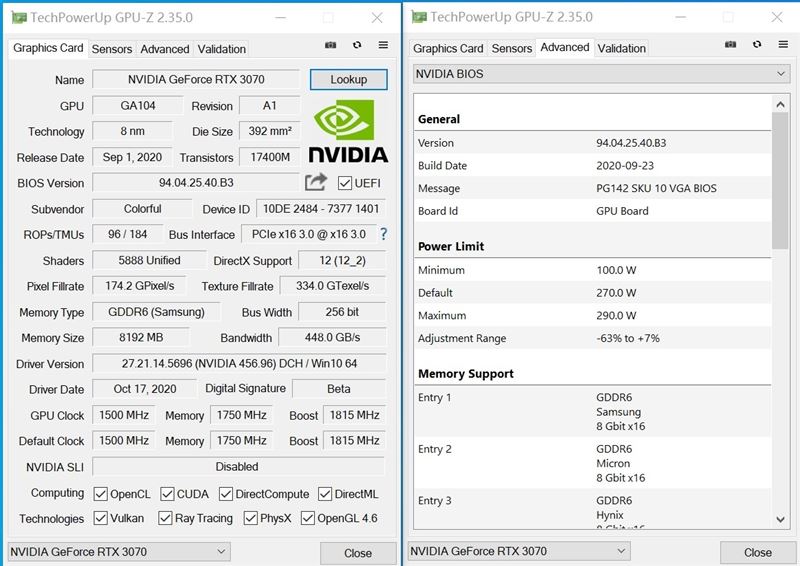The height and width of the screenshot is (566, 800).
Task: Click the Bandwidth field 448.0 GB/s
Action: pos(333,337)
